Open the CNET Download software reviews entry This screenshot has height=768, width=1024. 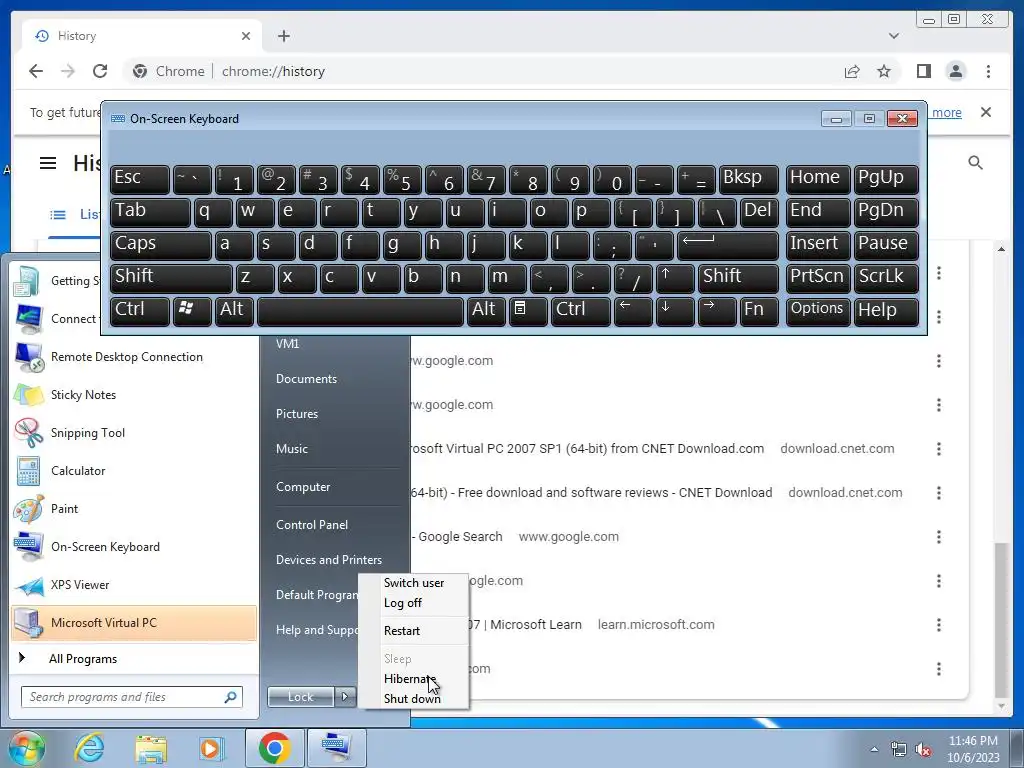[592, 492]
